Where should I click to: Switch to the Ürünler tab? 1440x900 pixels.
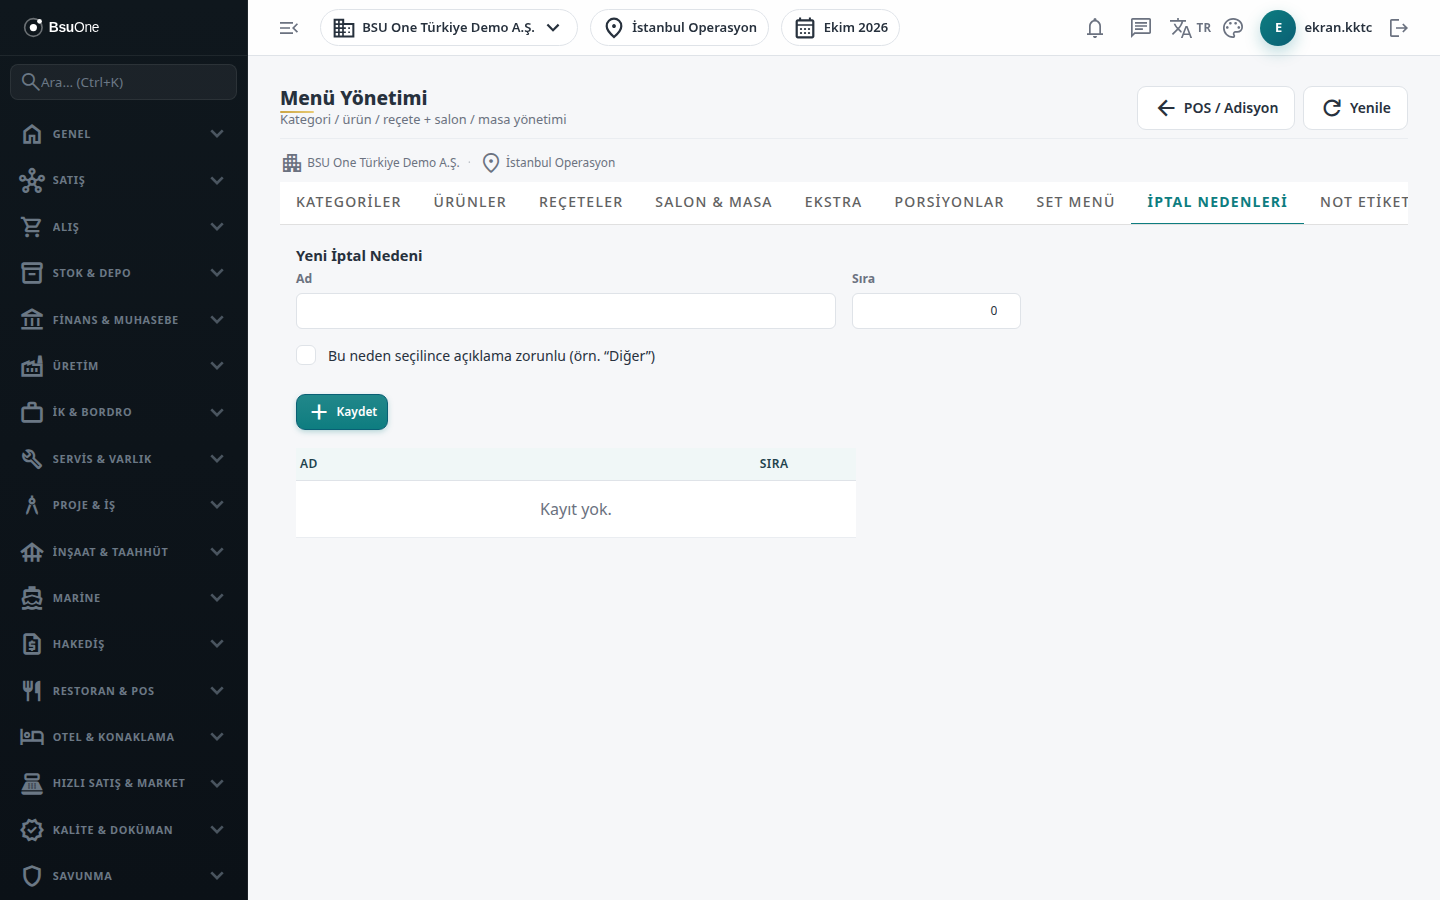pos(470,202)
